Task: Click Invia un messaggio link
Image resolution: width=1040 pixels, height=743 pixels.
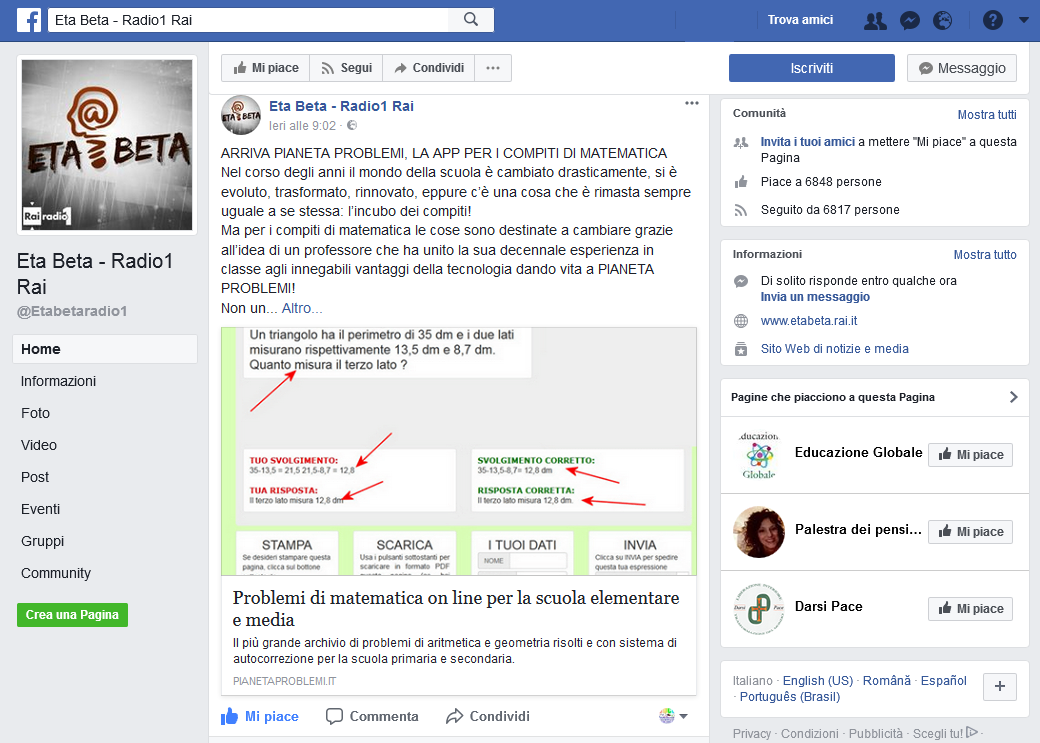Action: [815, 297]
